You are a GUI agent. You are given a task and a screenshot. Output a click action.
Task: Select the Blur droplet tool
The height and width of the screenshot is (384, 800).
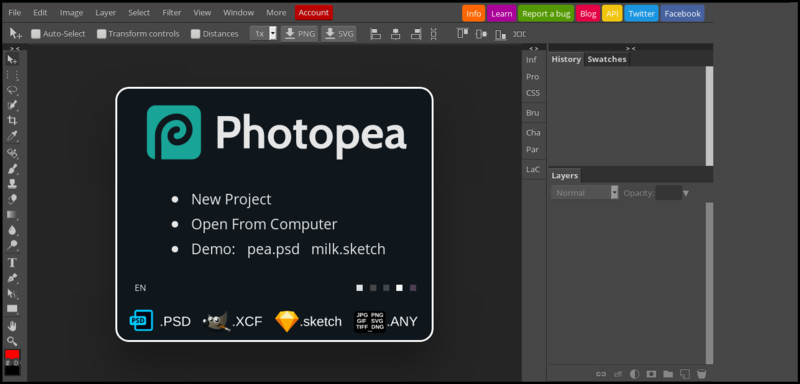(12, 230)
